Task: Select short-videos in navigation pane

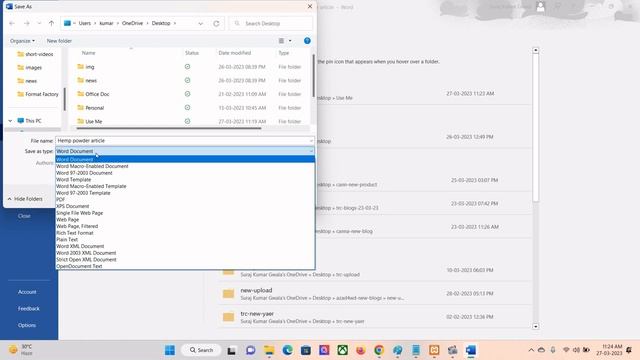Action: (35, 54)
